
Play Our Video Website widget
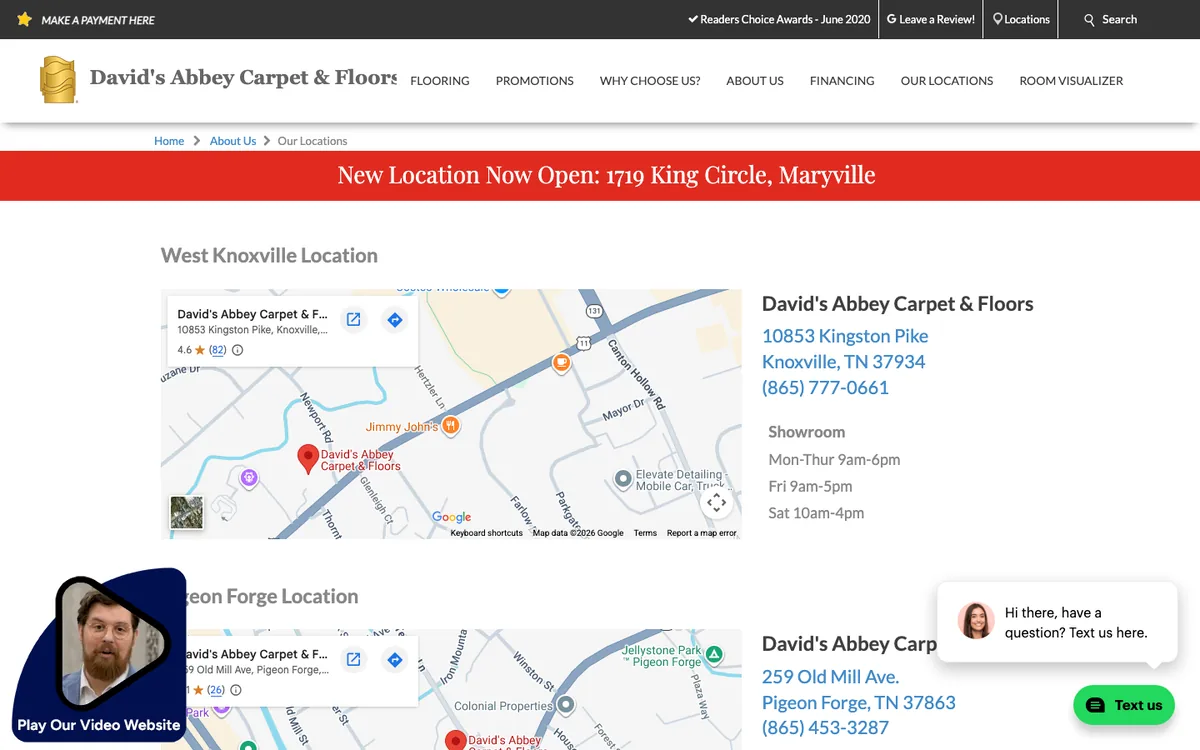tap(99, 655)
